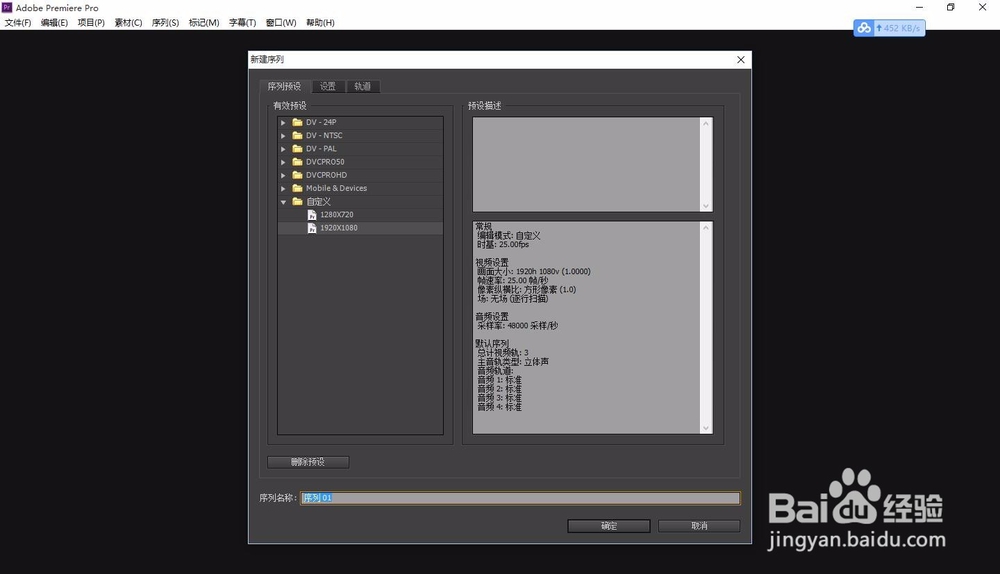
Task: Select the DVCPRO50 folder icon
Action: 297,161
